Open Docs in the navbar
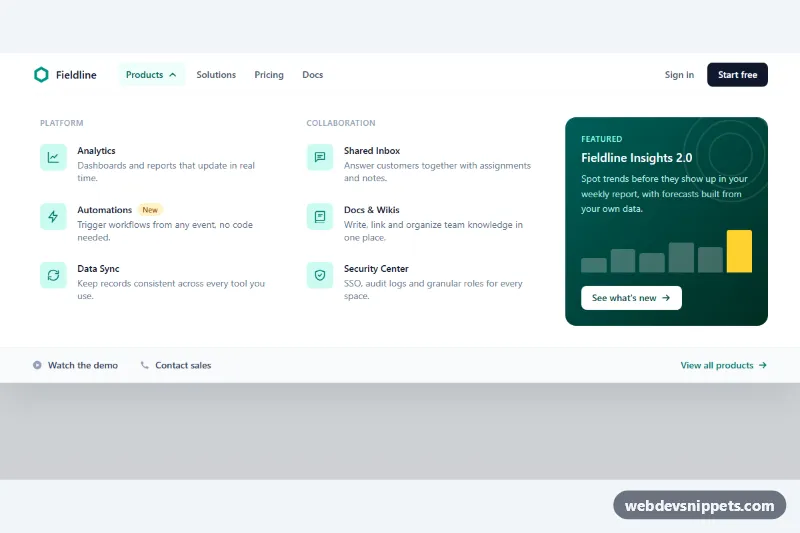The width and height of the screenshot is (800, 533). pos(313,75)
